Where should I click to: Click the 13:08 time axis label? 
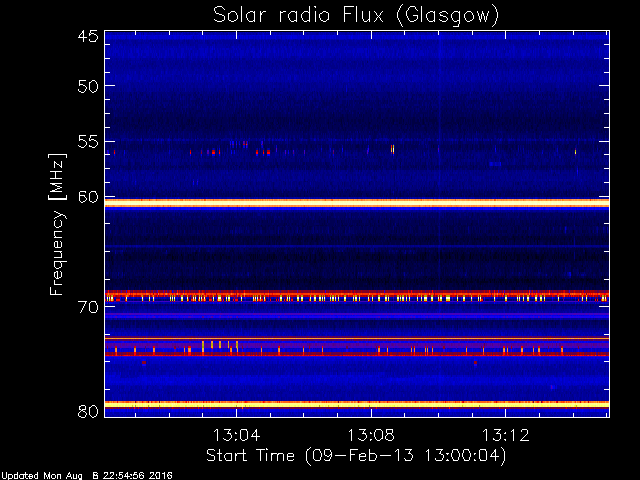pos(371,435)
